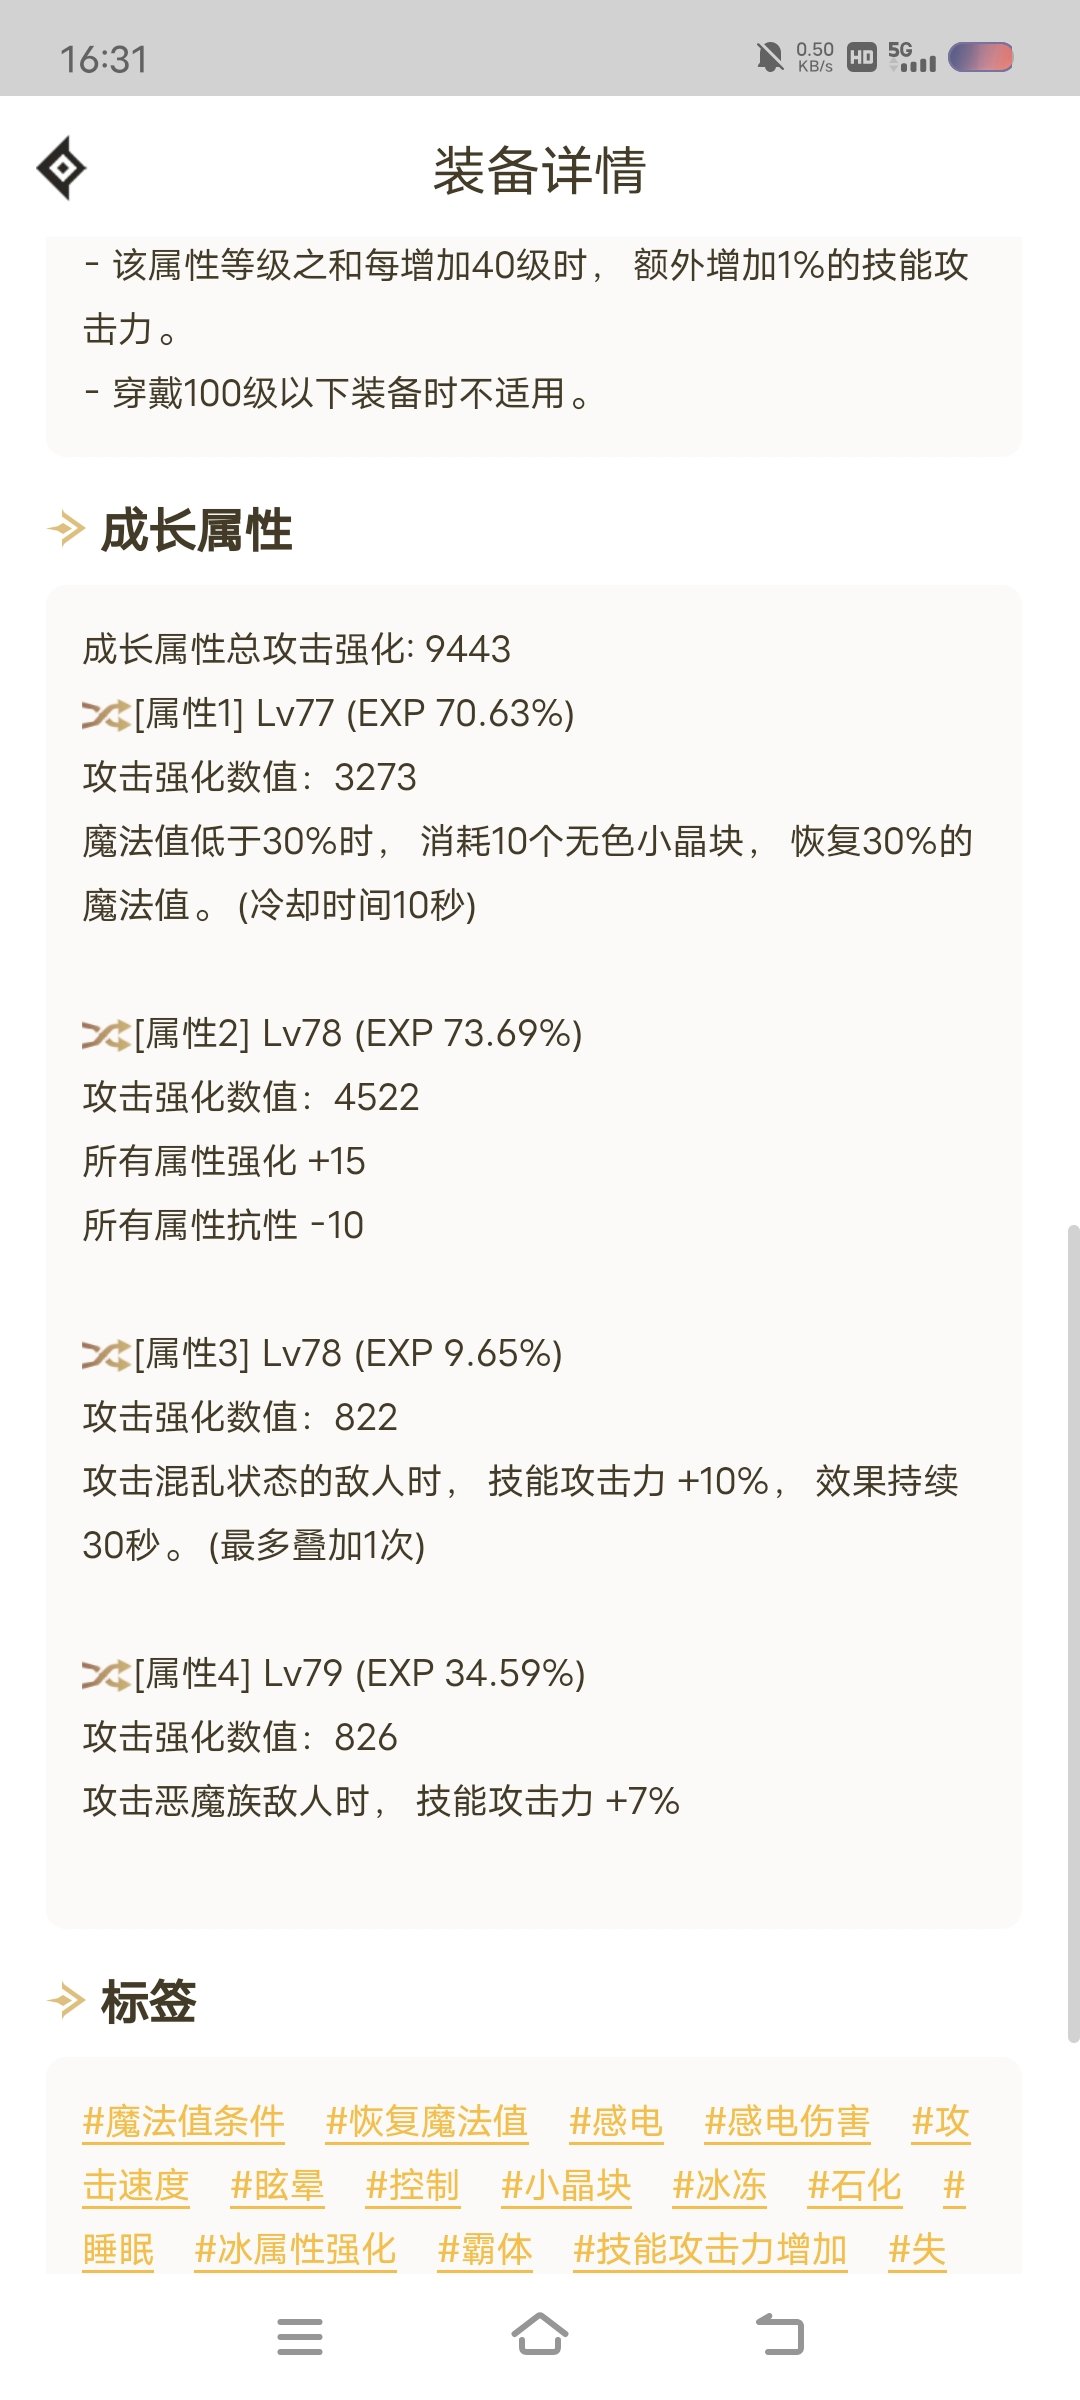Open the #感电伤害 tag
This screenshot has width=1080, height=2400.
tap(788, 2121)
